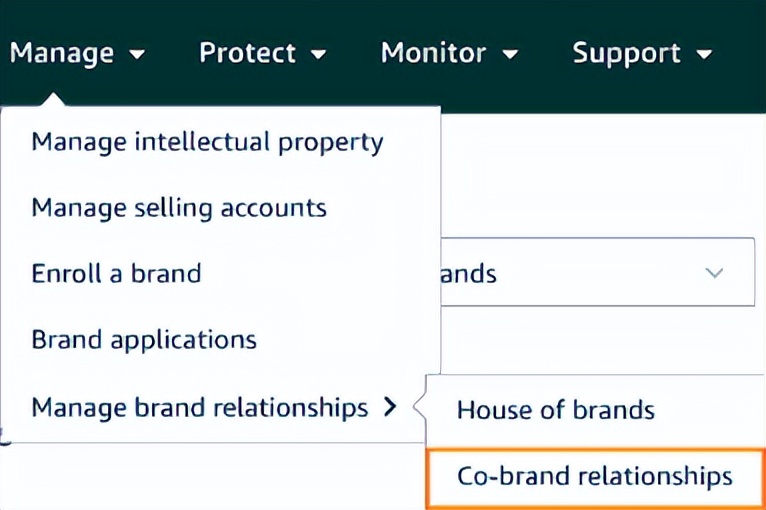Click the caret arrow beside Protect
The image size is (766, 510).
pos(319,55)
